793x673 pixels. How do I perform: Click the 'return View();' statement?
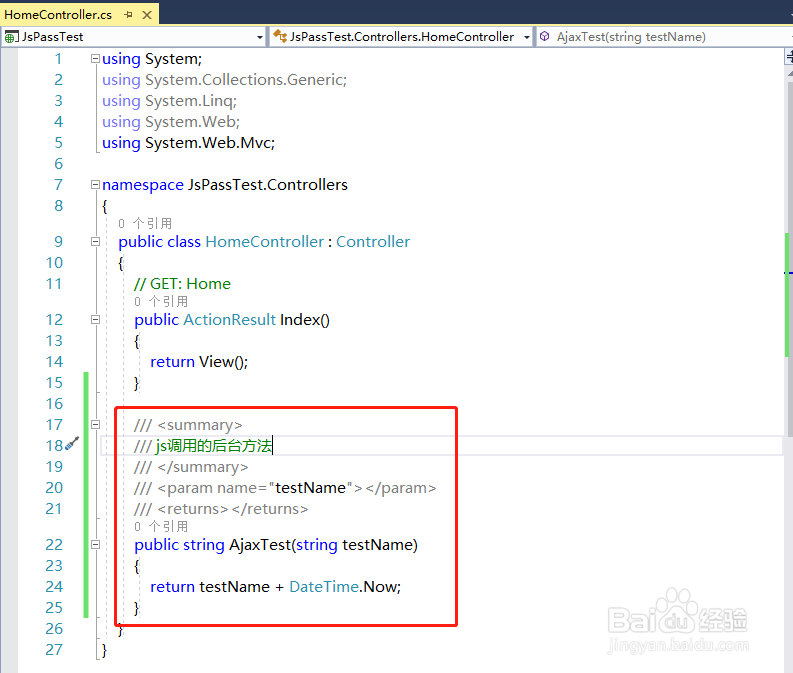(199, 362)
